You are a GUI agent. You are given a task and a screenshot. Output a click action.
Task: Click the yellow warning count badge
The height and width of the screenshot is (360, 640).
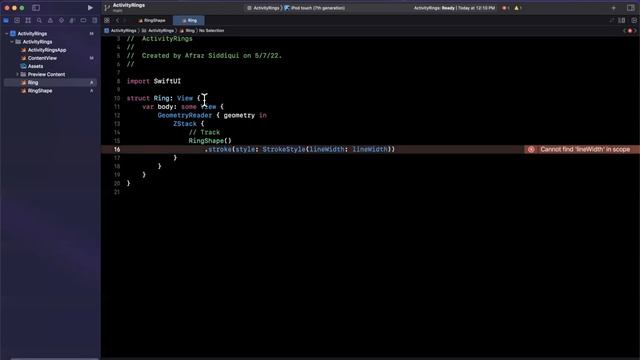(518, 8)
